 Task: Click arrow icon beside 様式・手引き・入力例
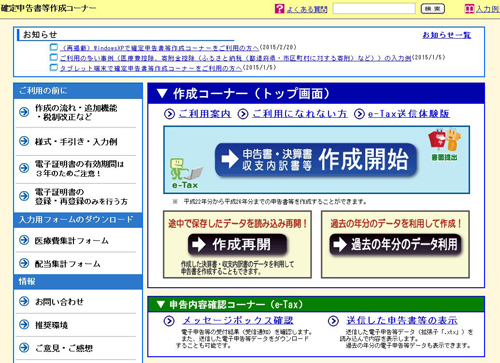[24, 141]
